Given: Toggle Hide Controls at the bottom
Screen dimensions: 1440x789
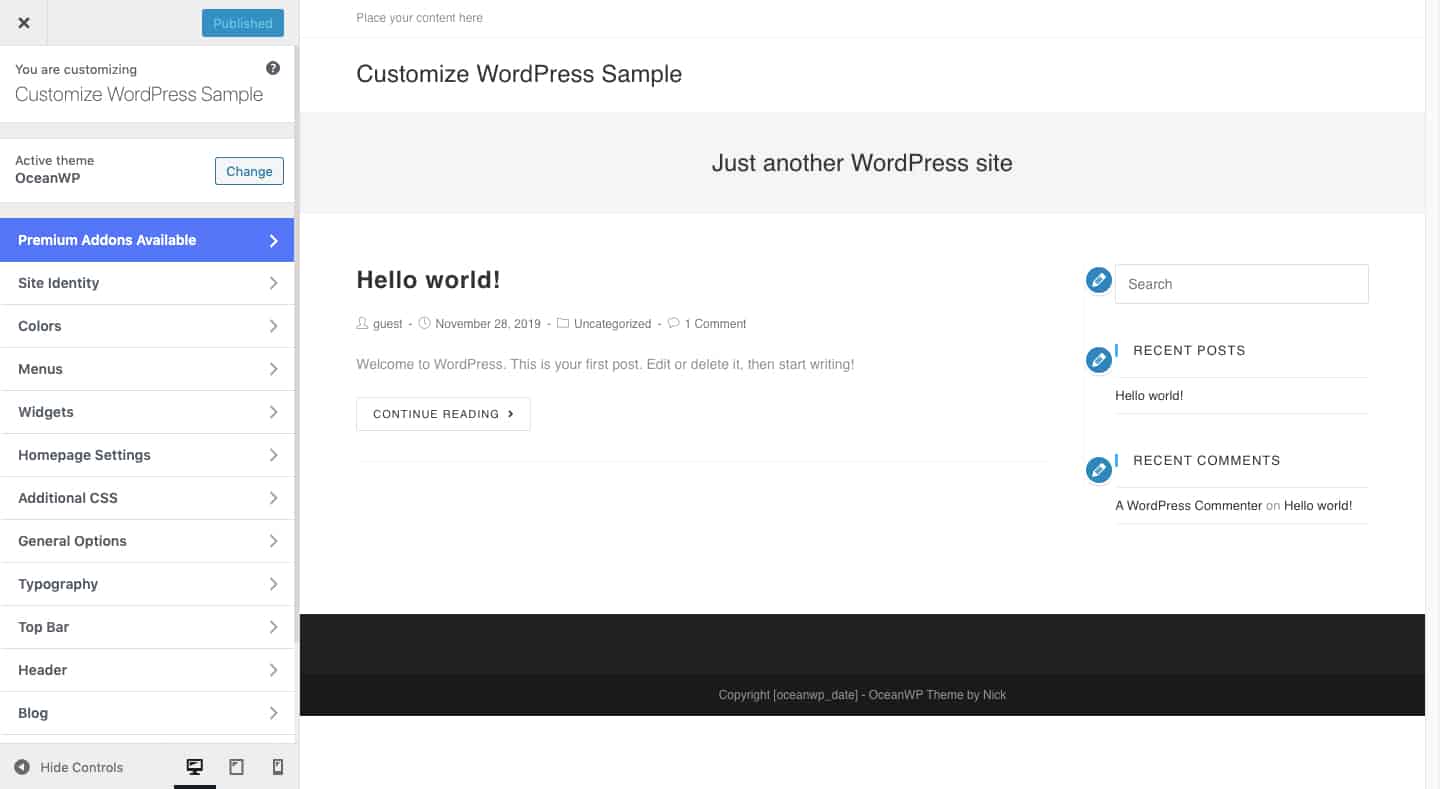Looking at the screenshot, I should (70, 767).
